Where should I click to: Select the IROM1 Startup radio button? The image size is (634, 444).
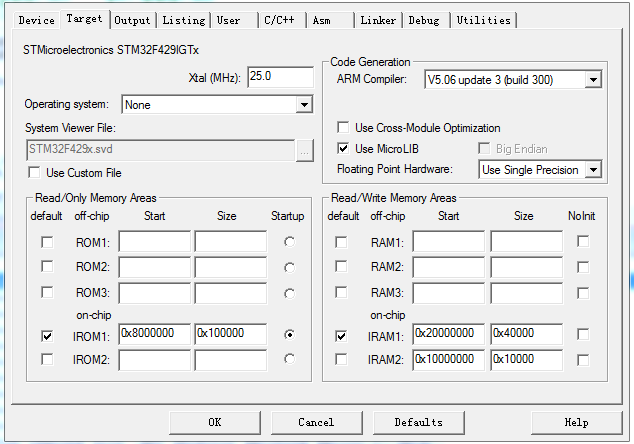tap(290, 335)
